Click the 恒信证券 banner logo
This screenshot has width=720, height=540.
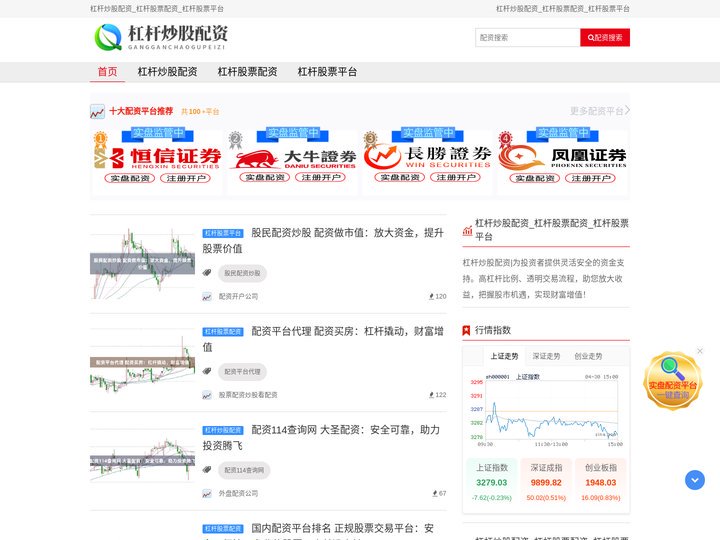click(157, 157)
